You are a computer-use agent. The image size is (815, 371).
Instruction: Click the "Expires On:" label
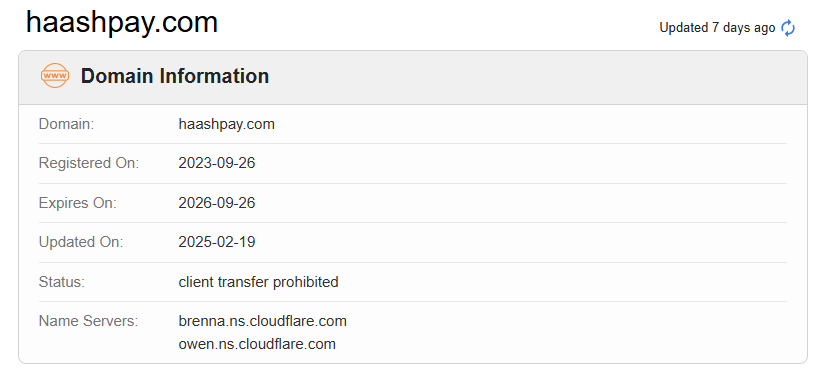pyautogui.click(x=77, y=203)
